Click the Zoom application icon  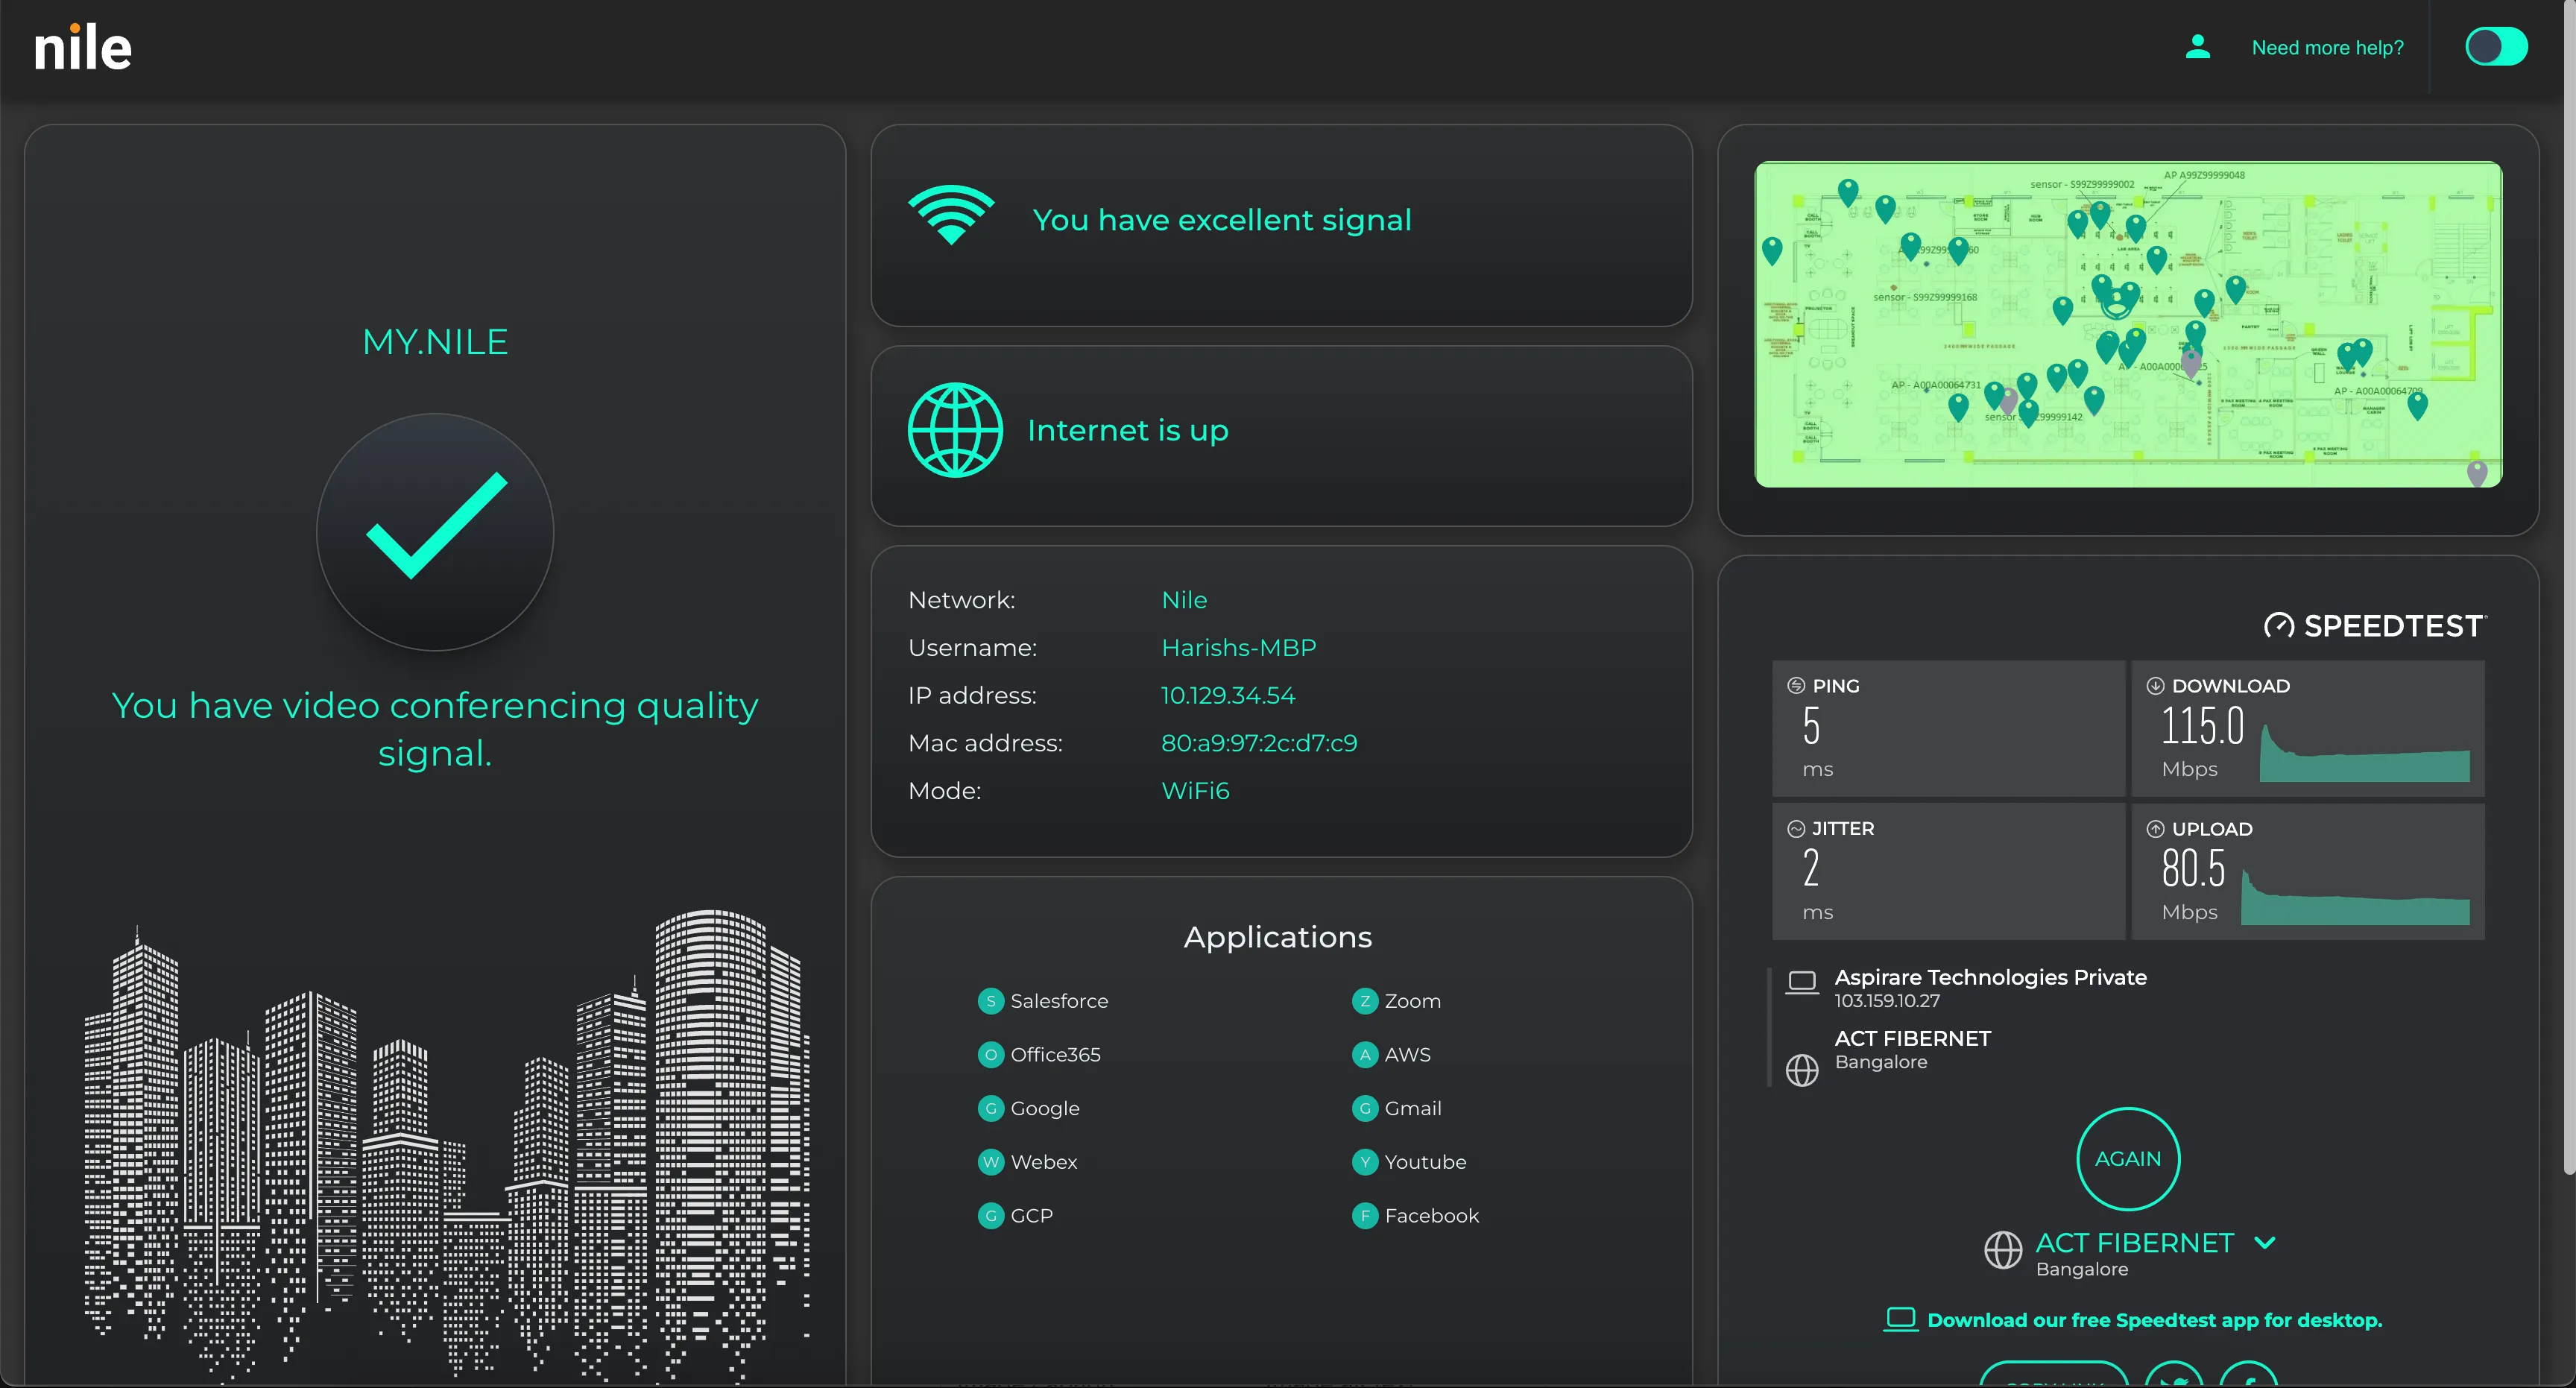tap(1364, 1001)
